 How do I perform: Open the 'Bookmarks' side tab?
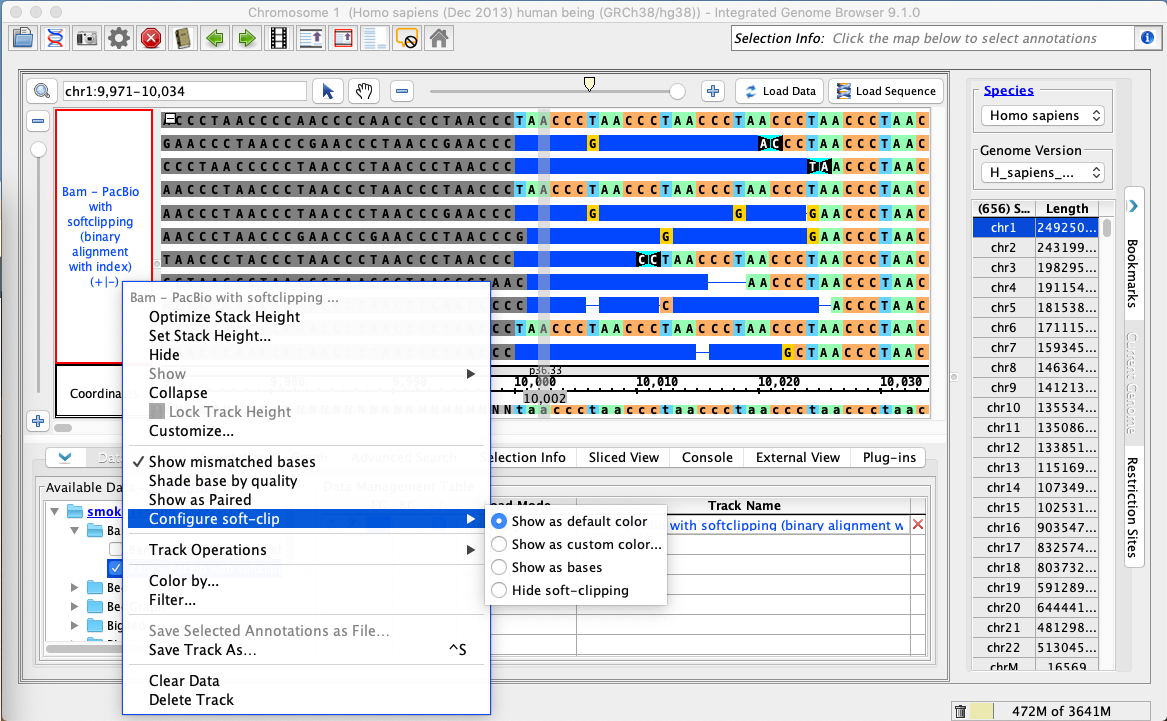pos(1133,273)
